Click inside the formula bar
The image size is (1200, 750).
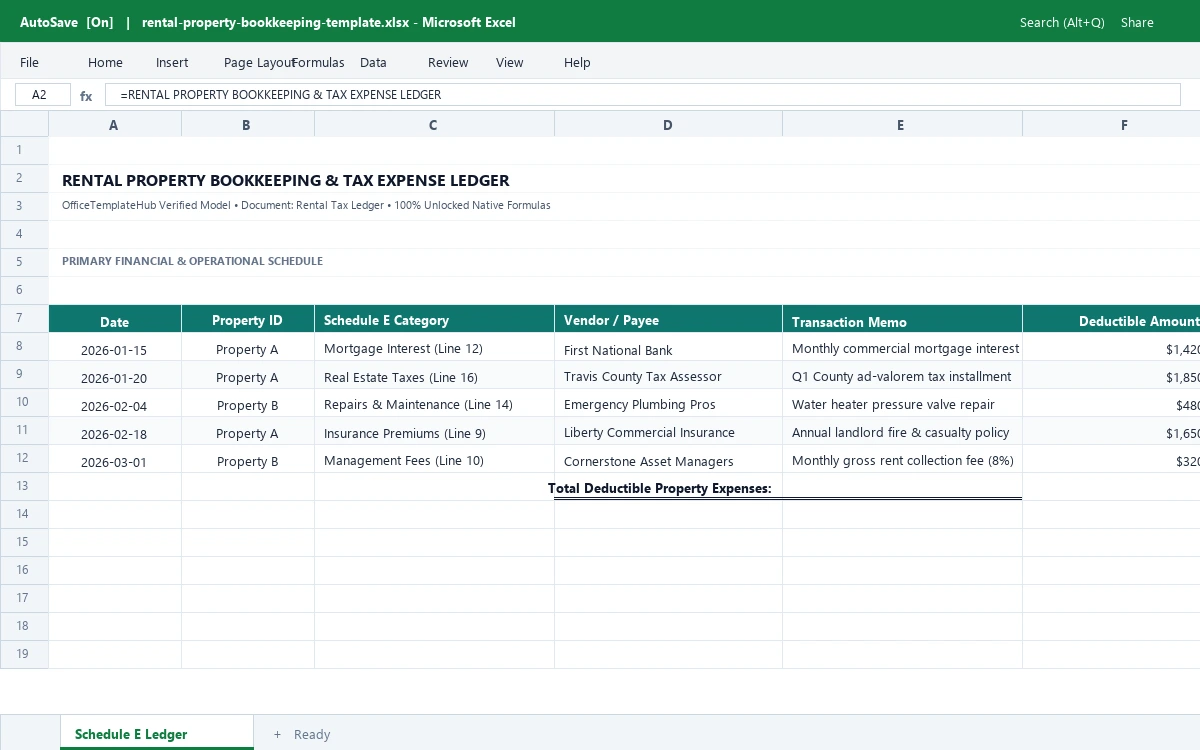pos(642,95)
